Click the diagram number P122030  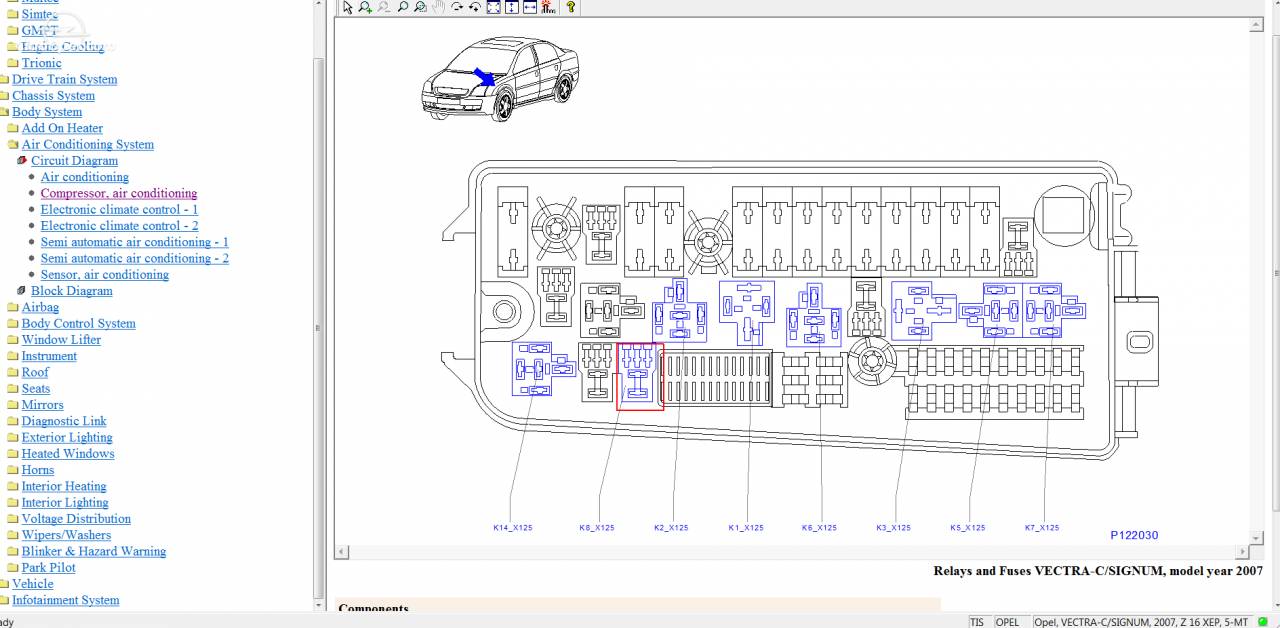point(1134,535)
